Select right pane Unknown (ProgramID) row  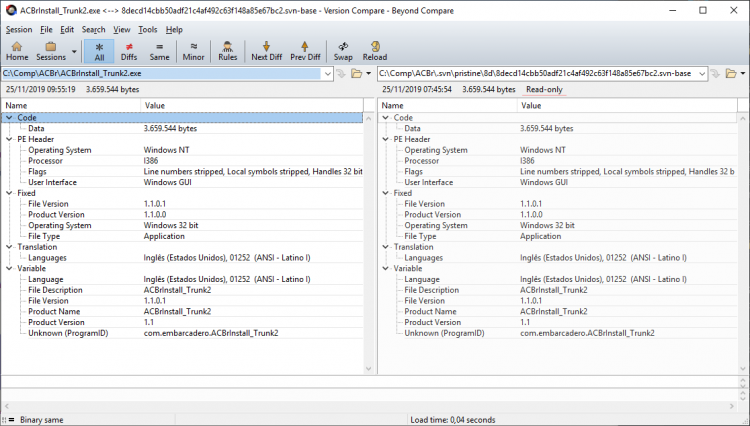(558, 333)
